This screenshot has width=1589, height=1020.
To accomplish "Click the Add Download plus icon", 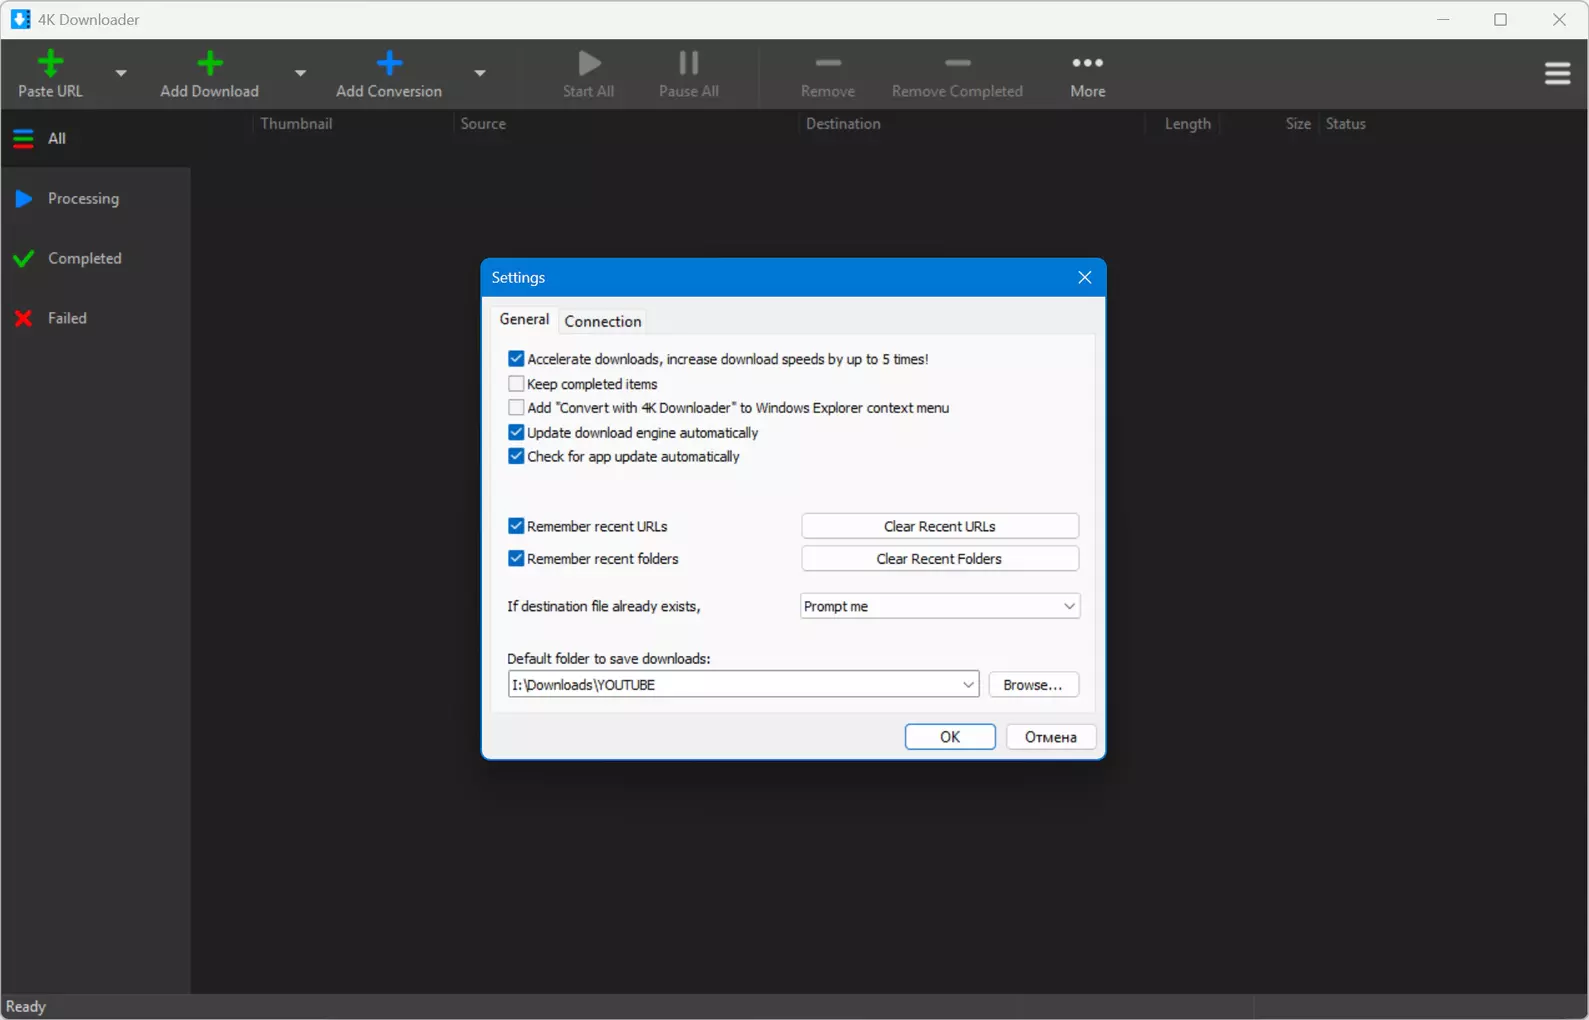I will point(209,64).
